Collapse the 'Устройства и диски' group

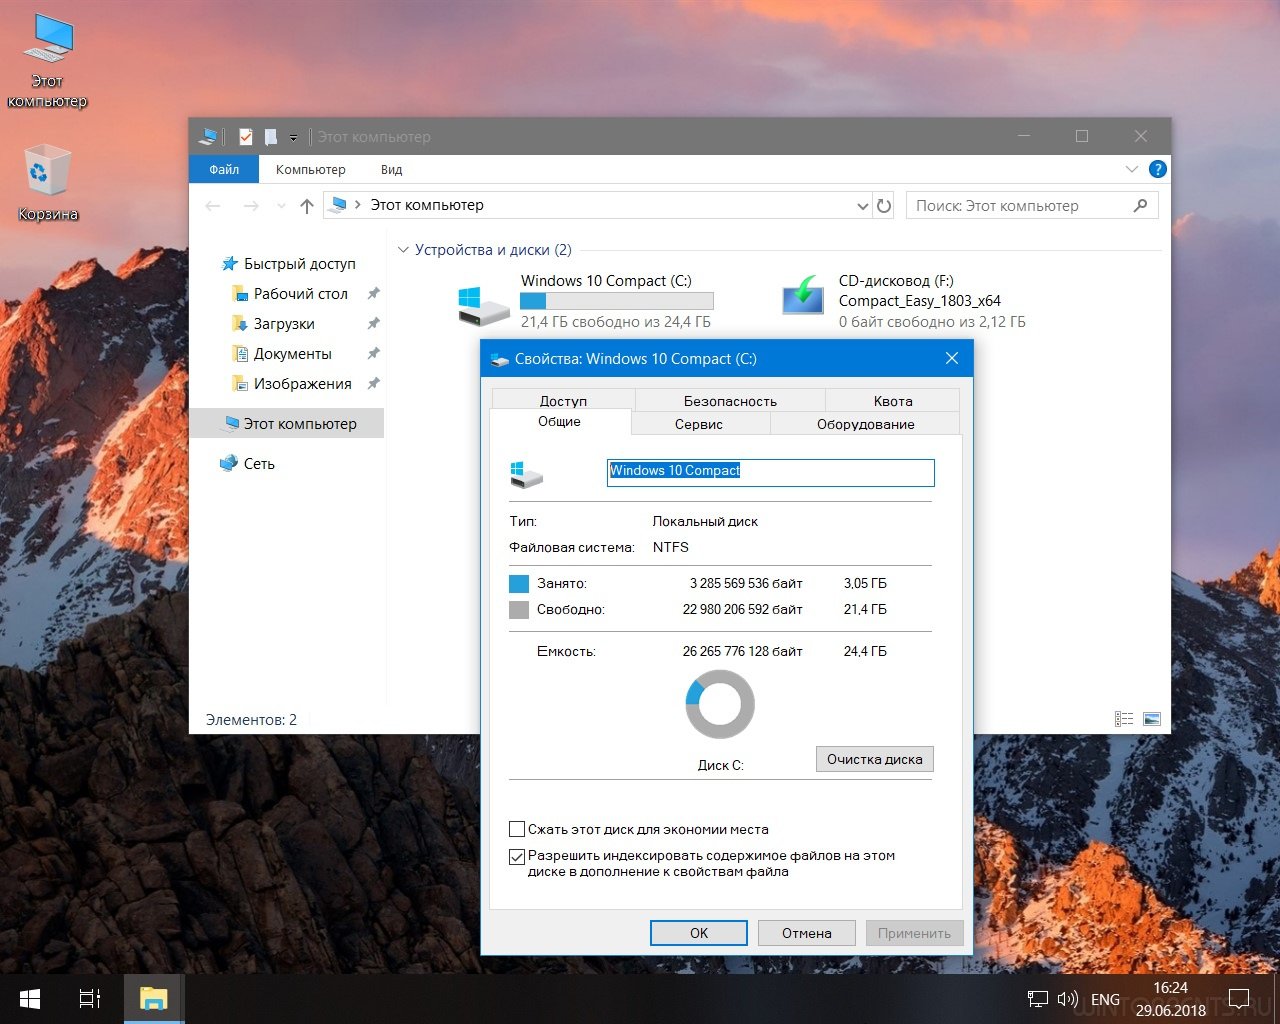403,250
